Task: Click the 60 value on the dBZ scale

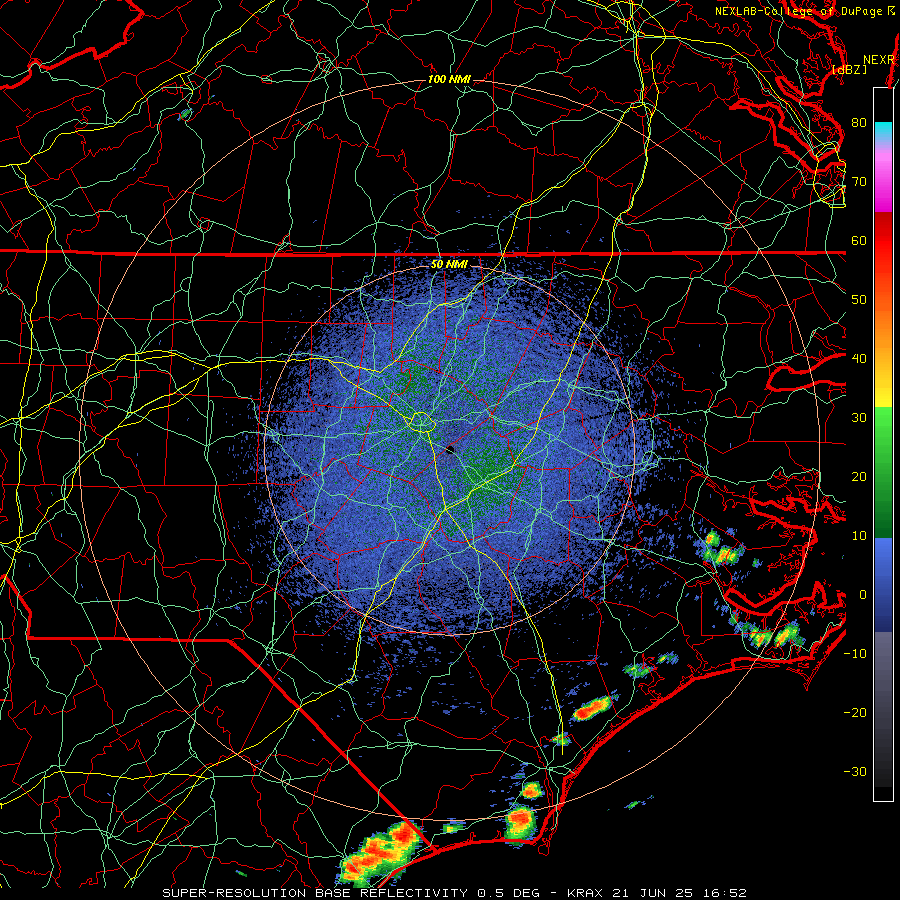Action: coord(859,240)
